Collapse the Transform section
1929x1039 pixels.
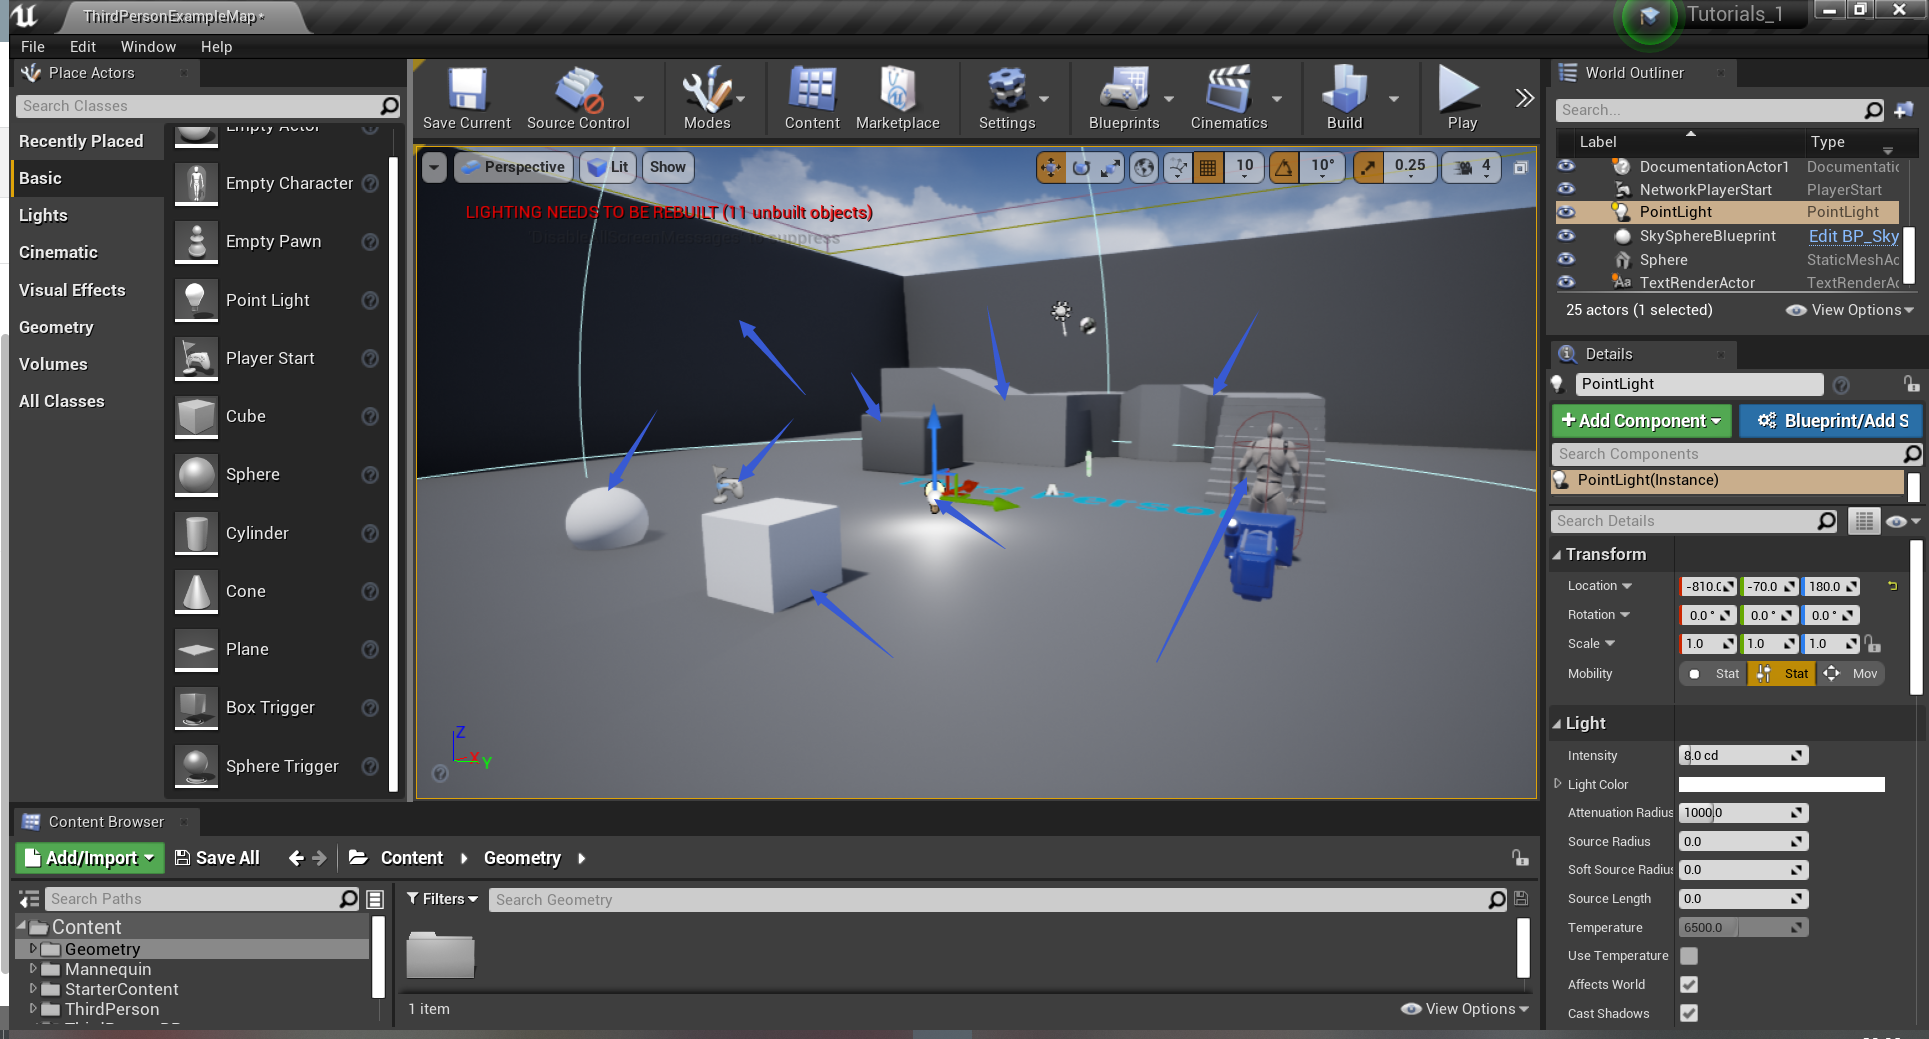[x=1556, y=555]
